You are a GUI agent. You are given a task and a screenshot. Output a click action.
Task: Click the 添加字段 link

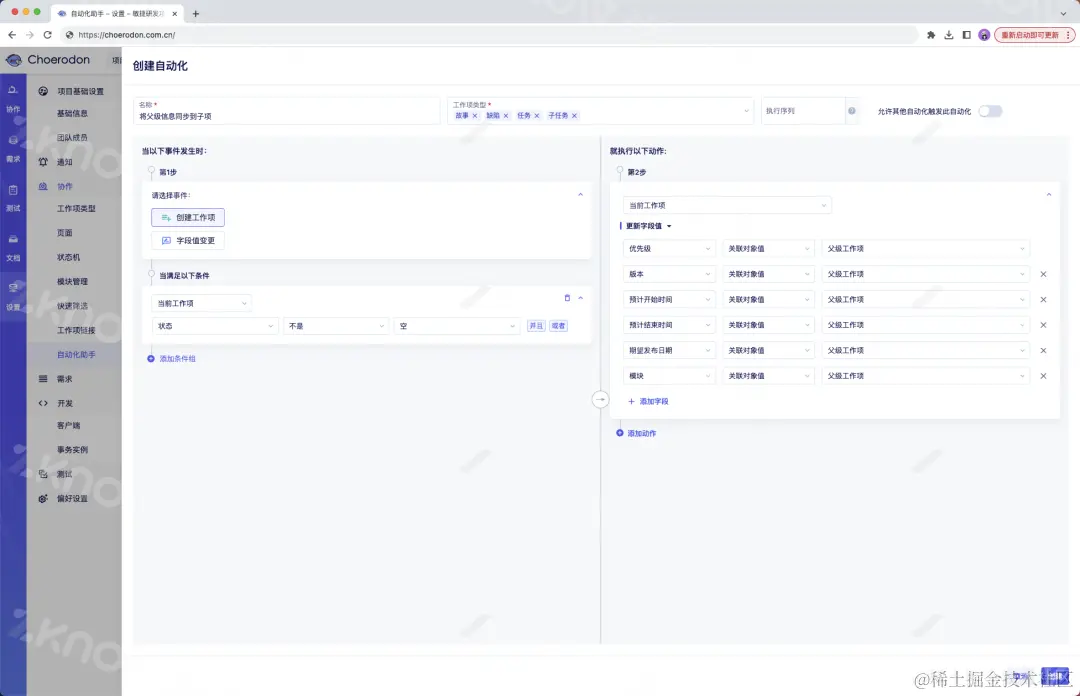point(648,402)
